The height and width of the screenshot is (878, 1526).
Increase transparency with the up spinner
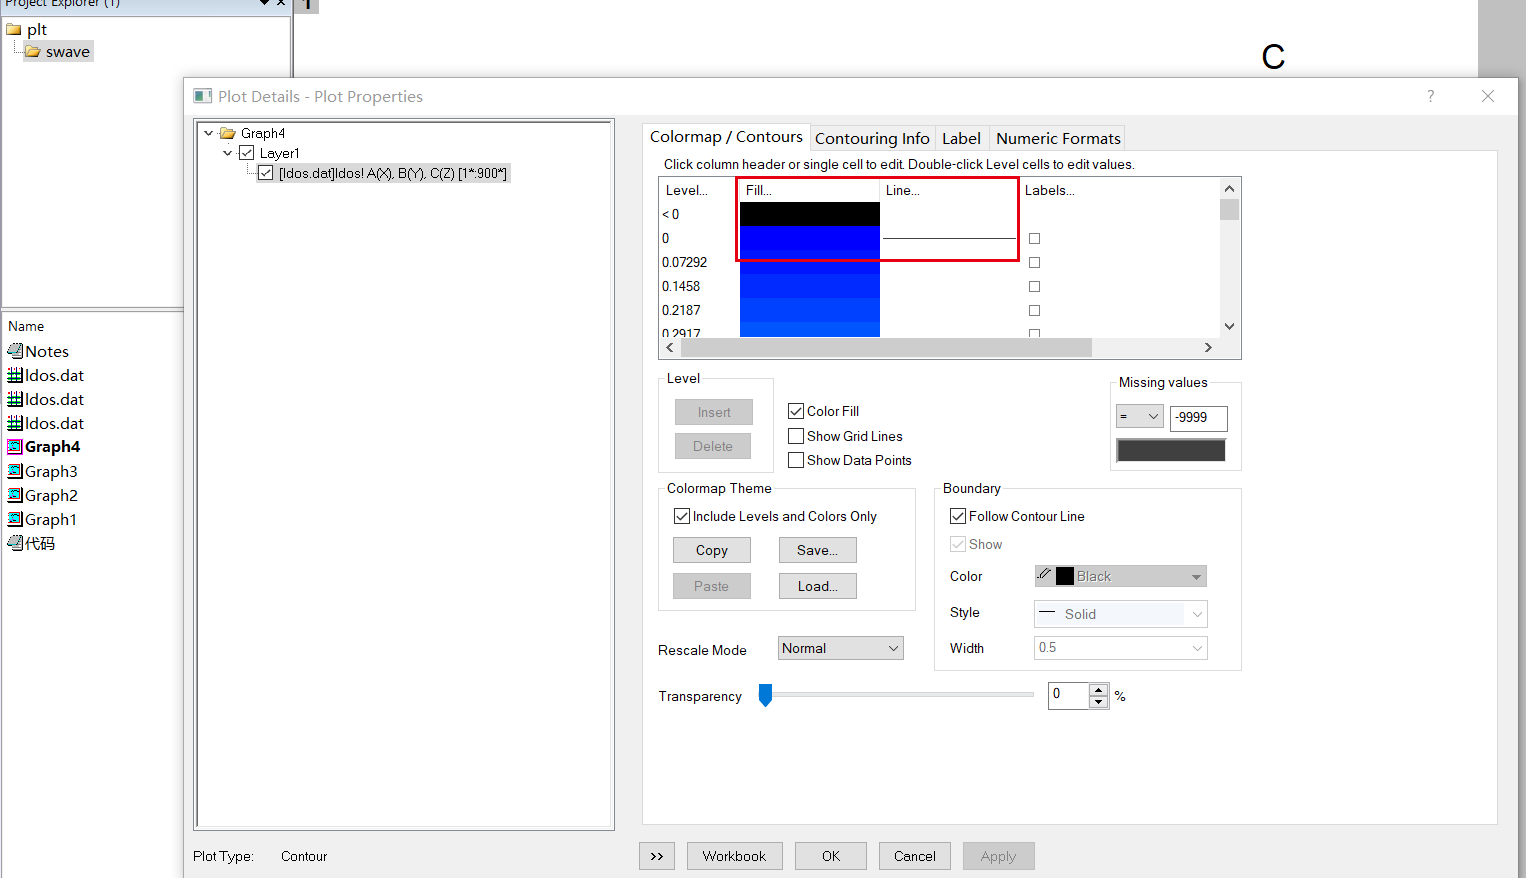[x=1099, y=689]
